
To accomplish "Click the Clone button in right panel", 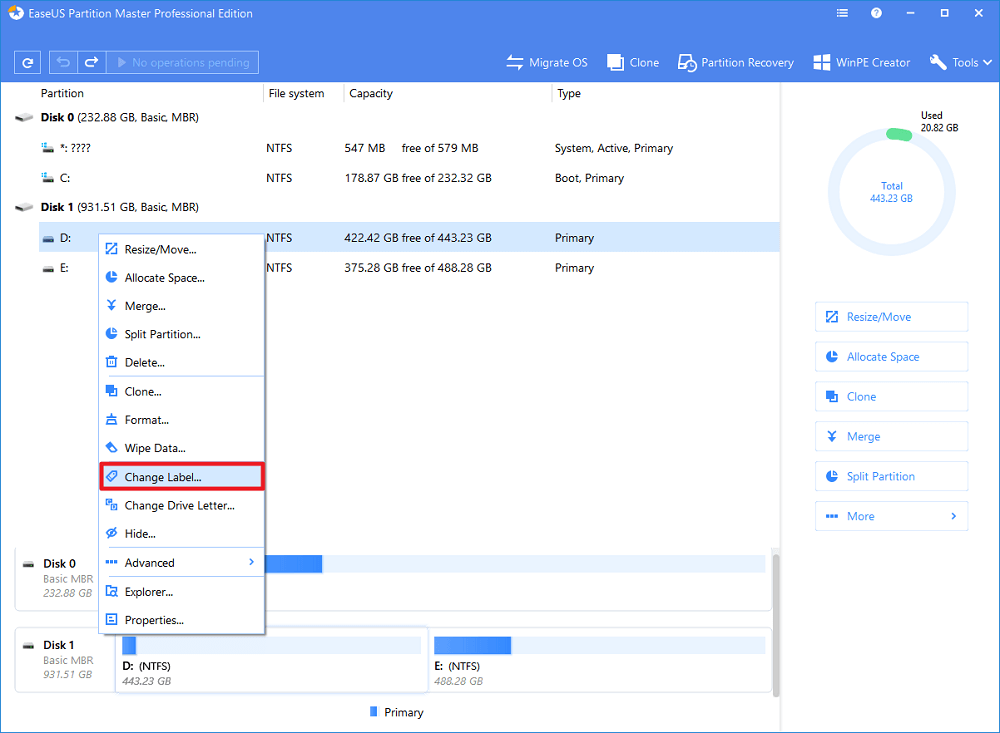I will coord(891,397).
